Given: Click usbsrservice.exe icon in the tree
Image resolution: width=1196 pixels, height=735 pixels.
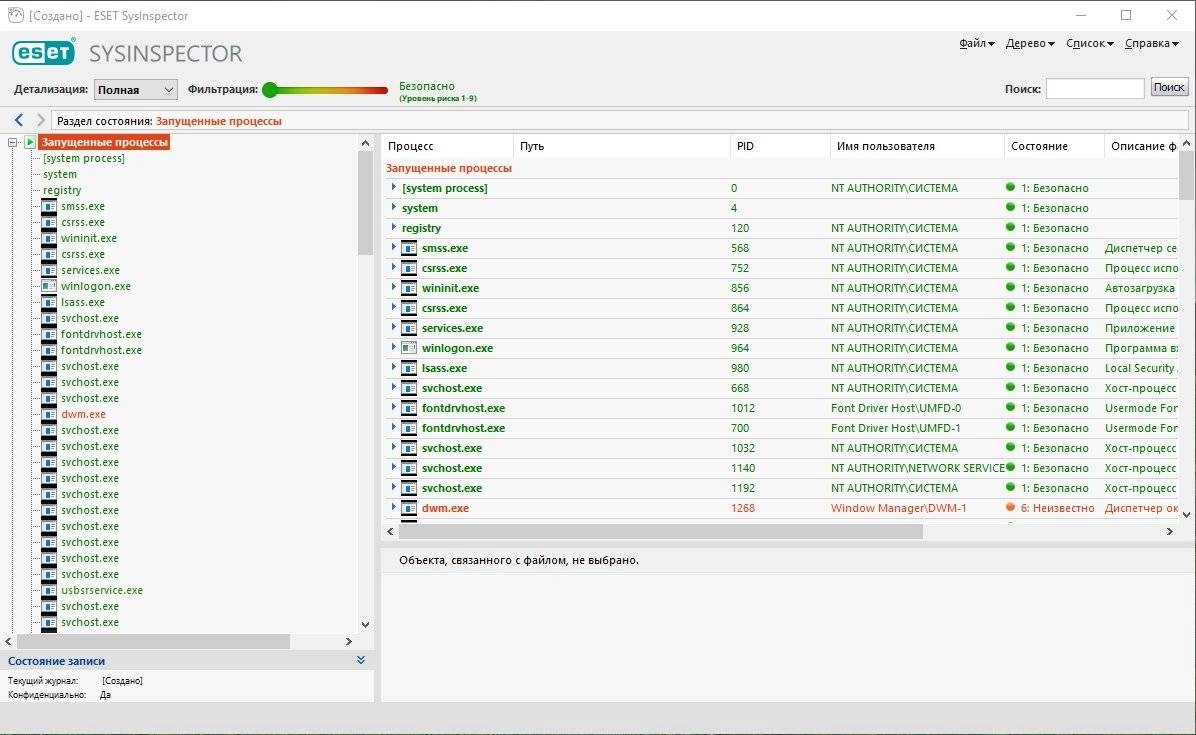Looking at the screenshot, I should pyautogui.click(x=49, y=590).
